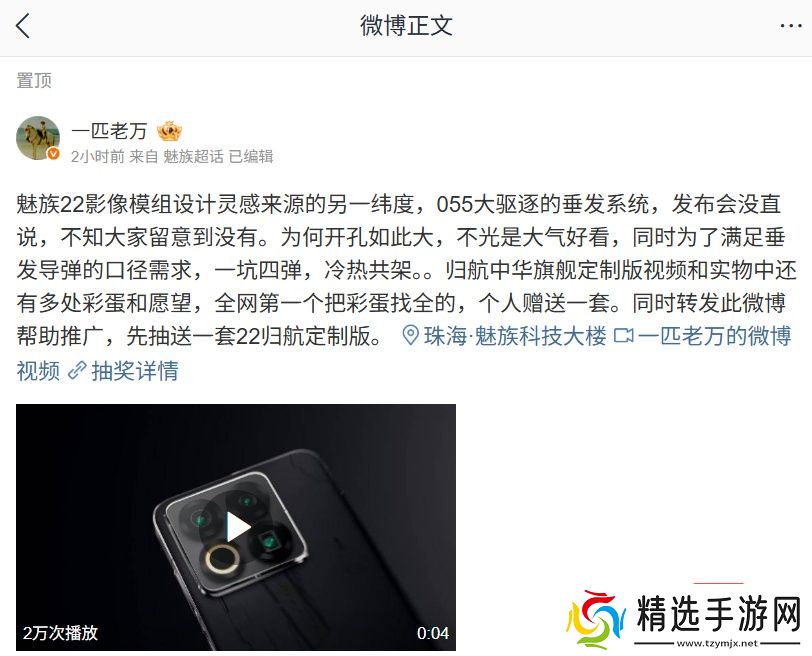Tap the 2万次播放 play count
Screen dimensions: 812x656
(x=60, y=633)
